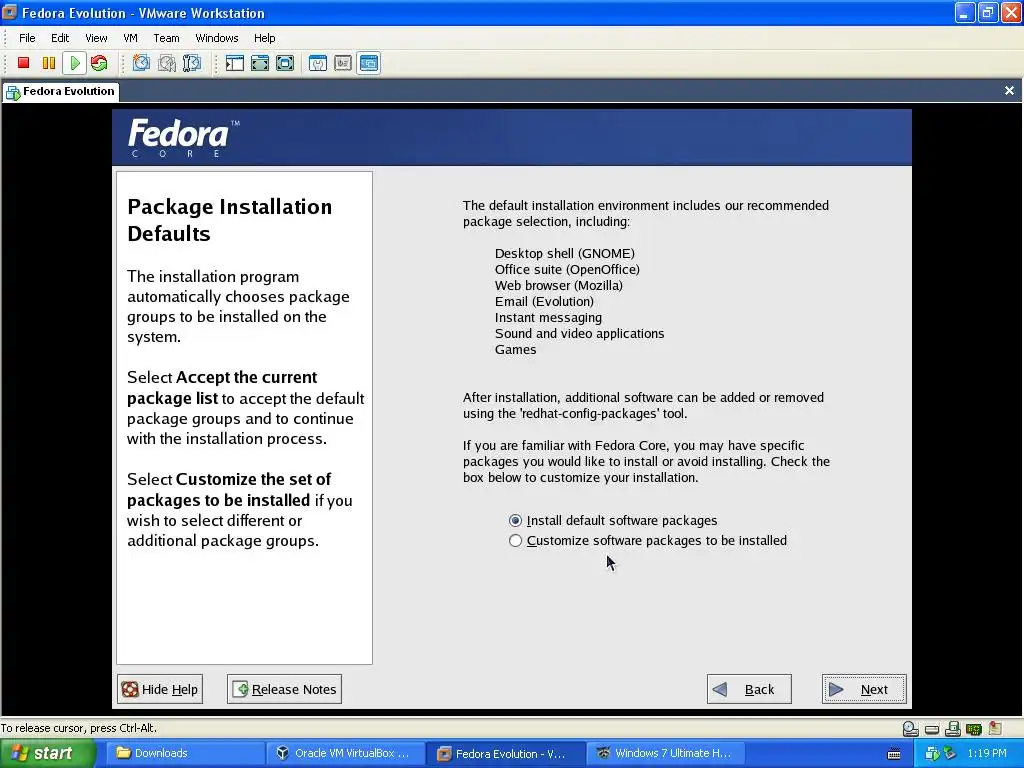
Task: Click the 'Games' list entry
Action: click(x=515, y=349)
